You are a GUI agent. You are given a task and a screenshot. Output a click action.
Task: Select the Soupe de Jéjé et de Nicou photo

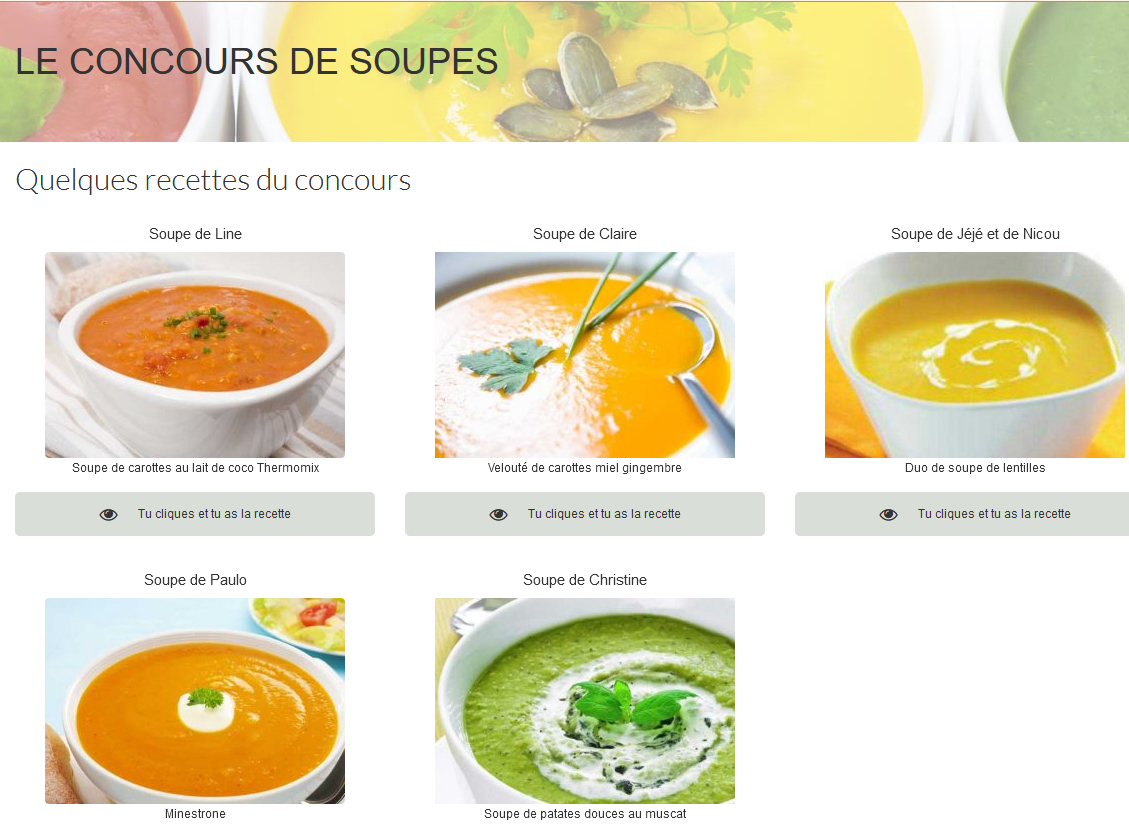(x=975, y=355)
